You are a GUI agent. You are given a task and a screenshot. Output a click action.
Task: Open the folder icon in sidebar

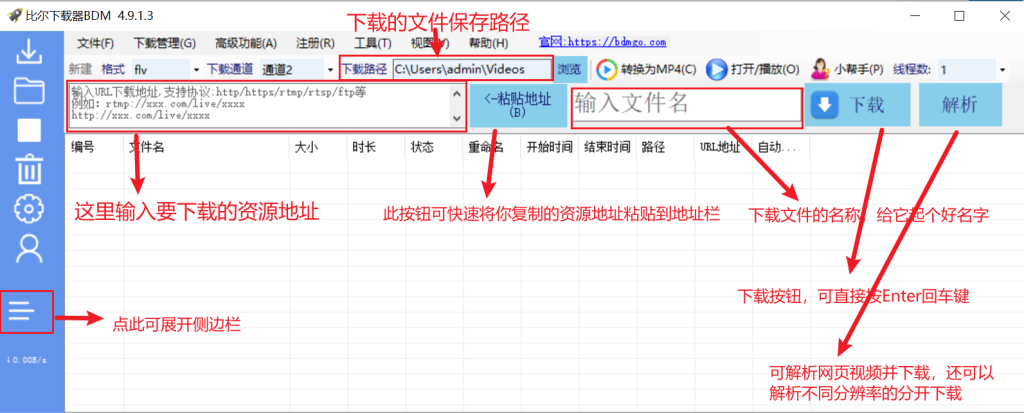point(29,91)
